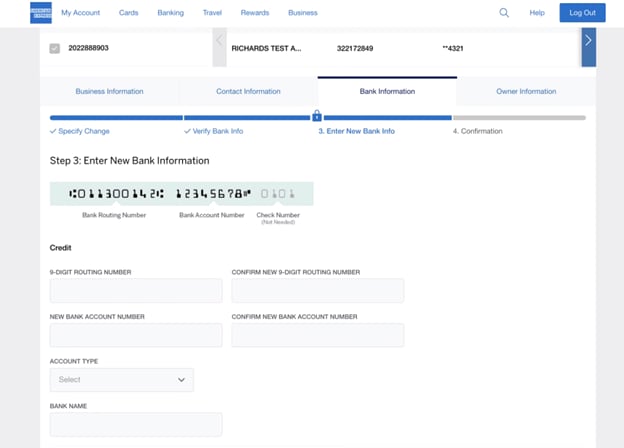
Task: Open the Contact Information tab
Action: (248, 91)
